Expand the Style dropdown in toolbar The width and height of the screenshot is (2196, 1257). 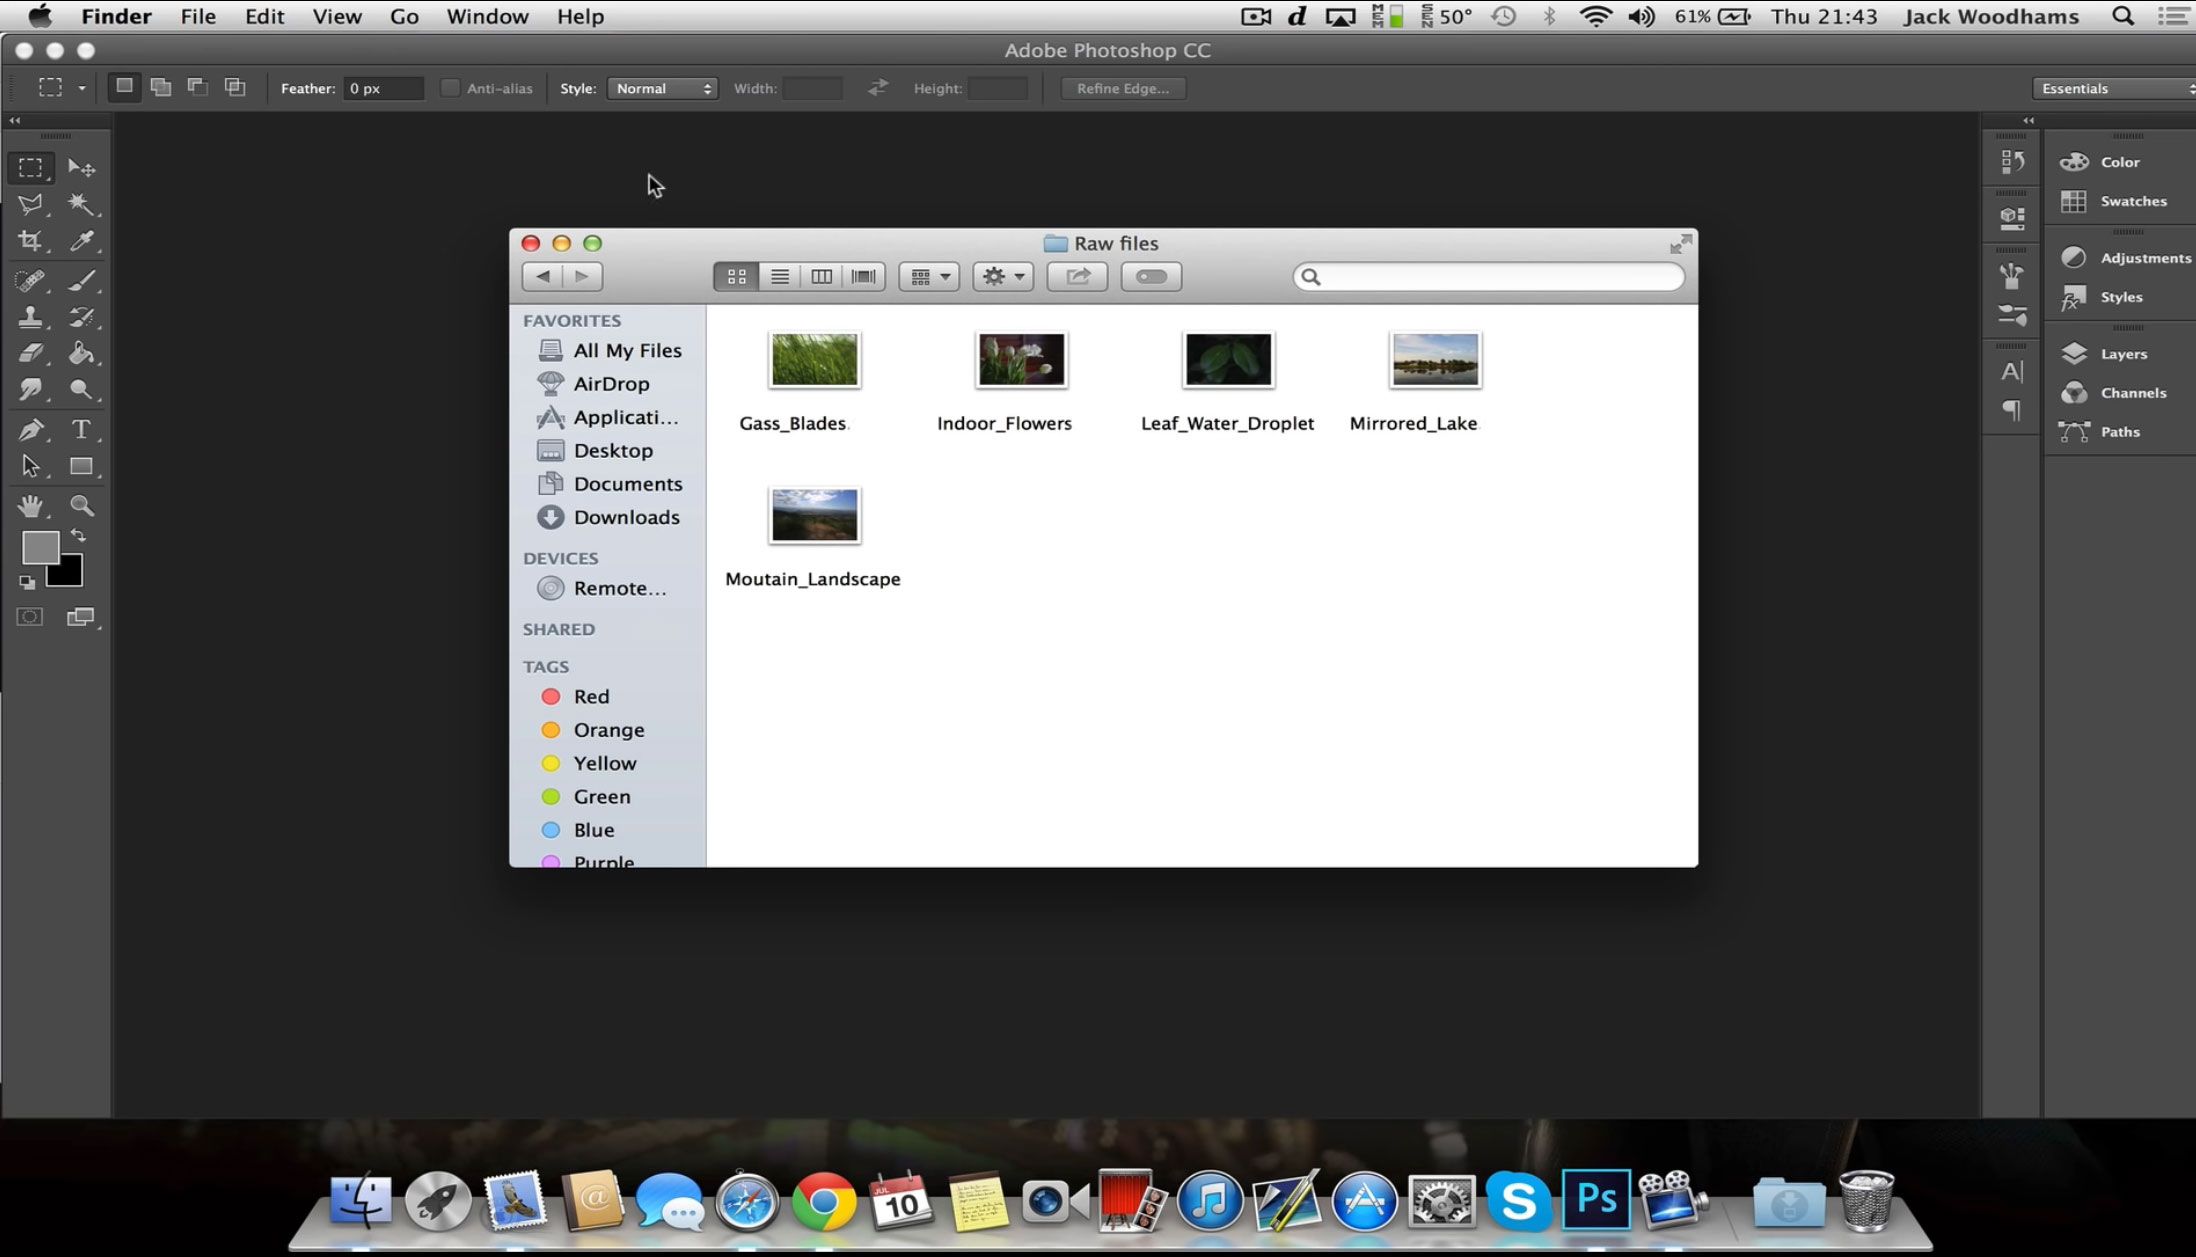coord(662,88)
